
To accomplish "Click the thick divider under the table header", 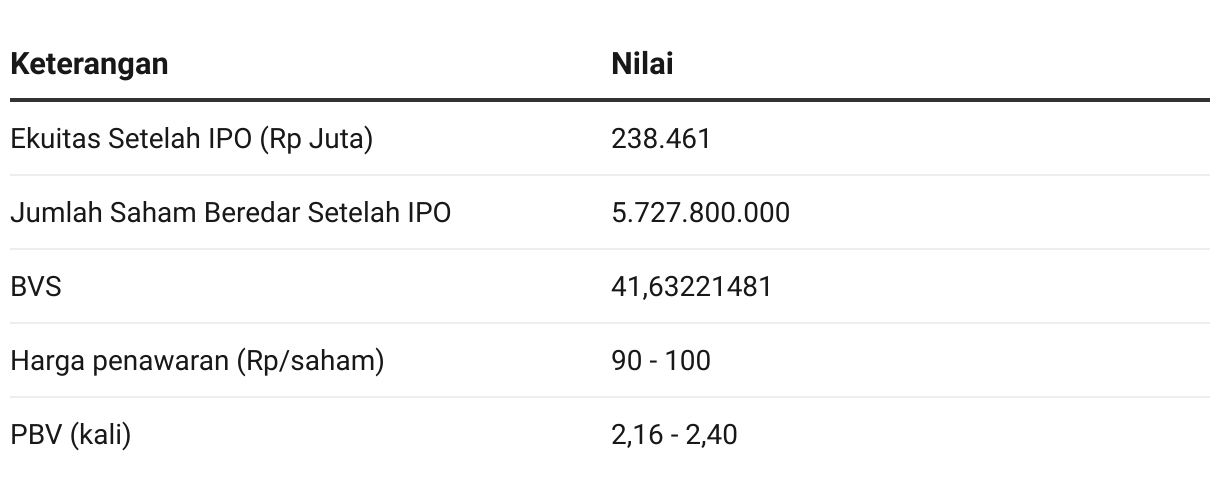I will coord(610,100).
